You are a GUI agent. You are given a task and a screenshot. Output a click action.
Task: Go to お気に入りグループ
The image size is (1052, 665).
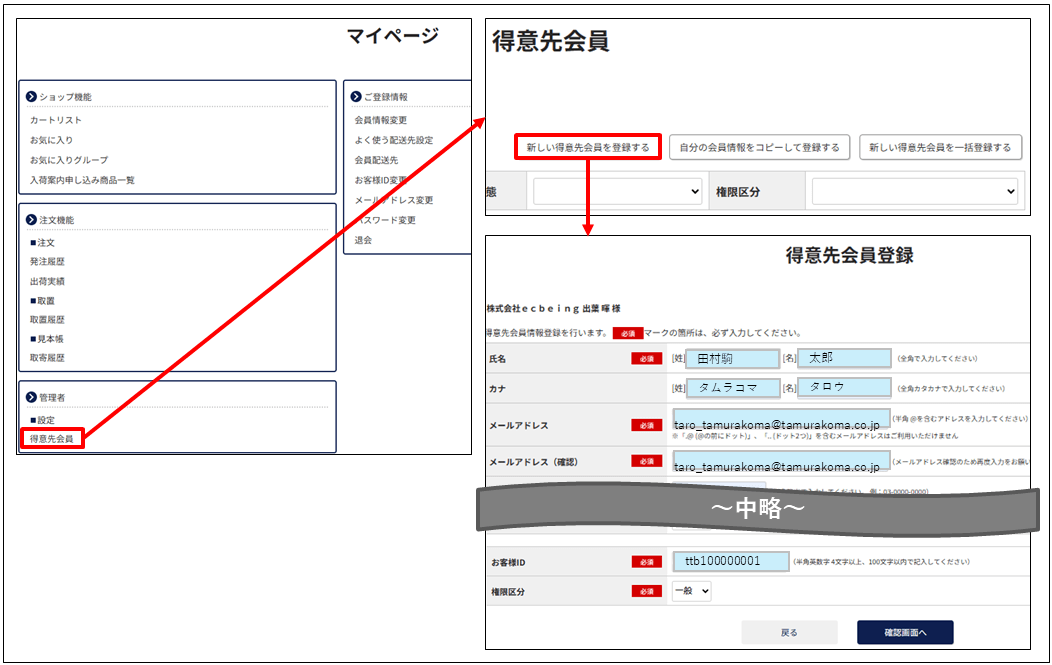pyautogui.click(x=68, y=160)
